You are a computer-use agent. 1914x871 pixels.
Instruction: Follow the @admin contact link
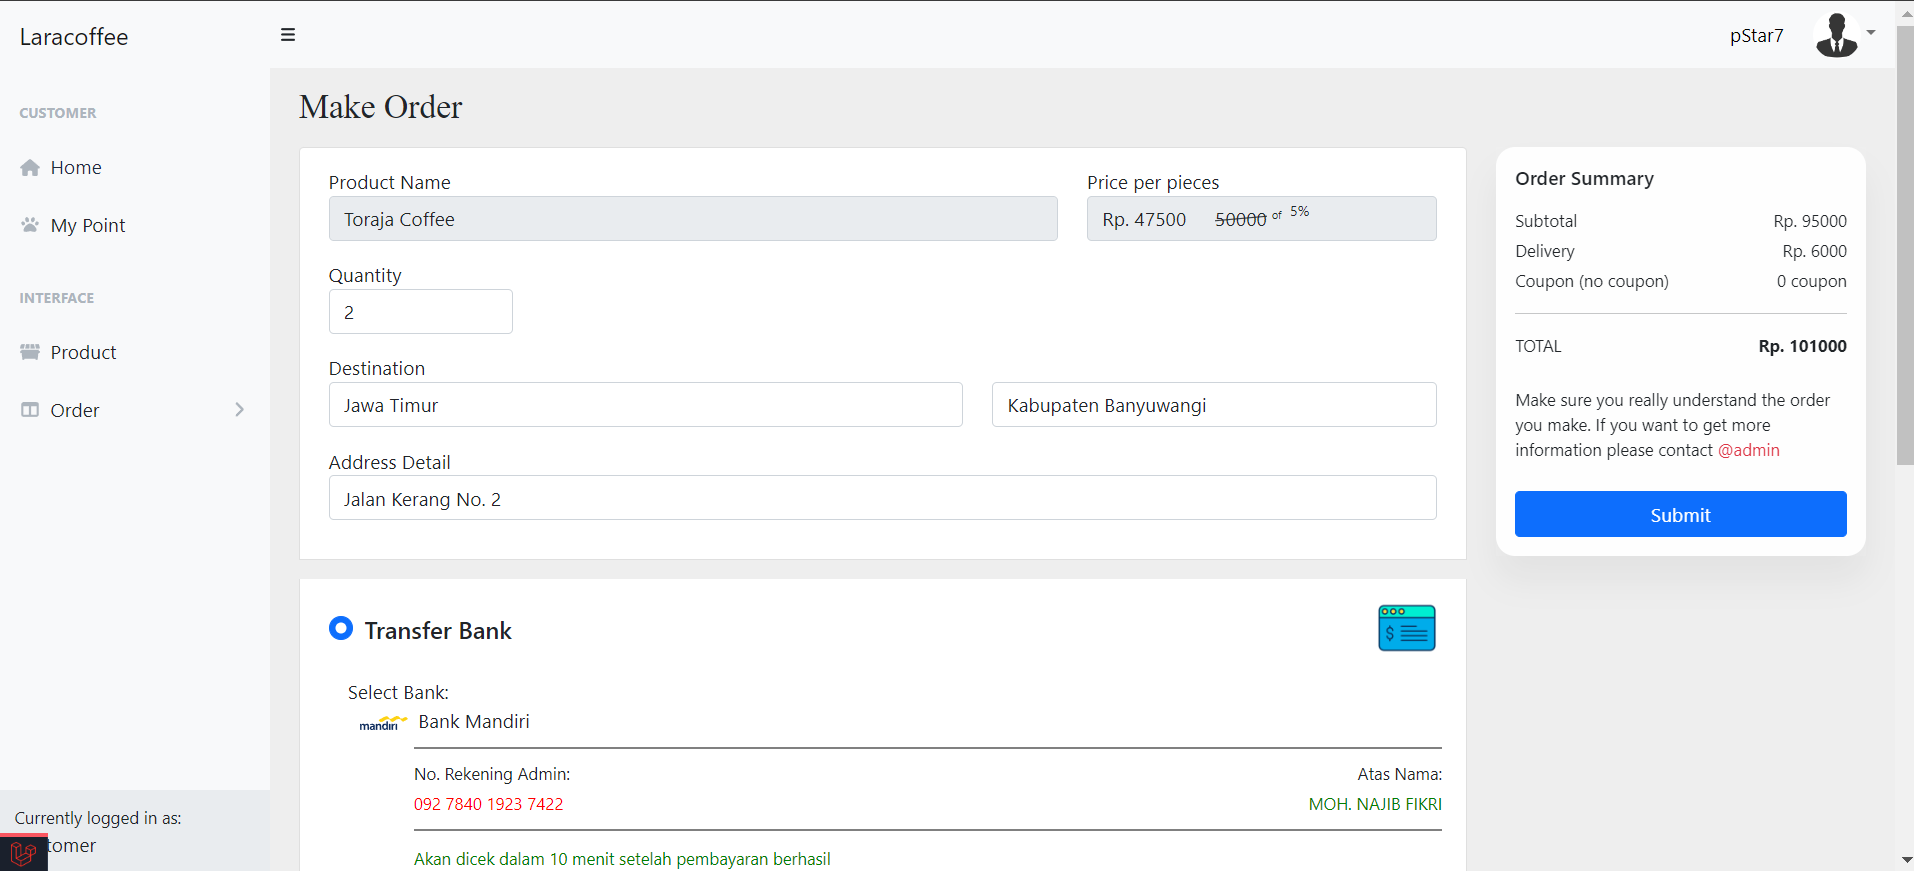pos(1748,450)
